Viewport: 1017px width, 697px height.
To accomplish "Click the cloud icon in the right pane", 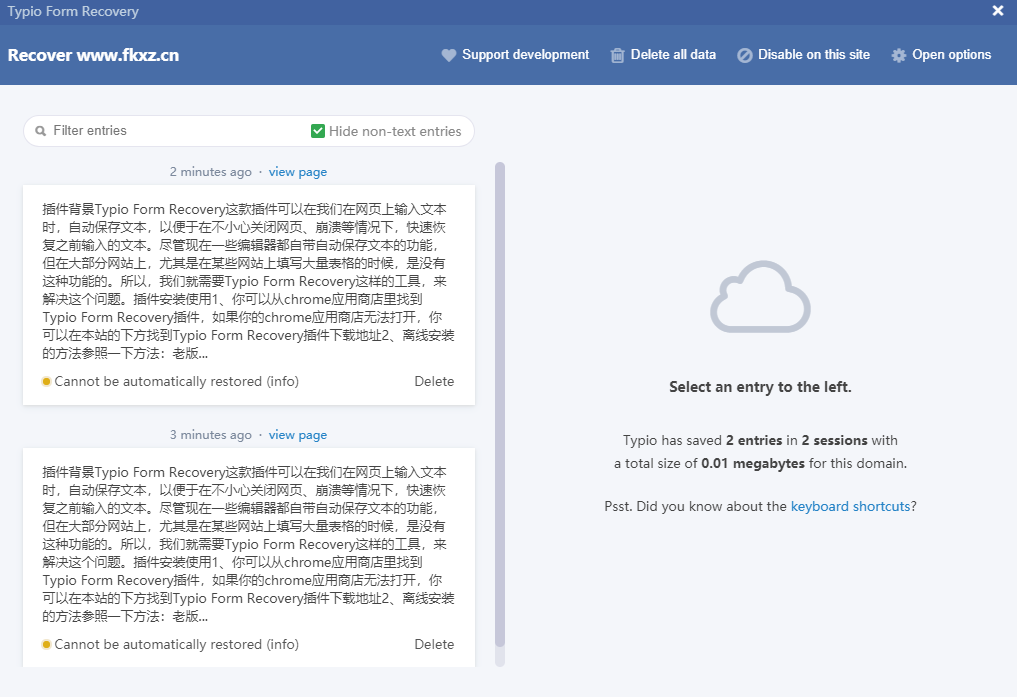I will [760, 297].
